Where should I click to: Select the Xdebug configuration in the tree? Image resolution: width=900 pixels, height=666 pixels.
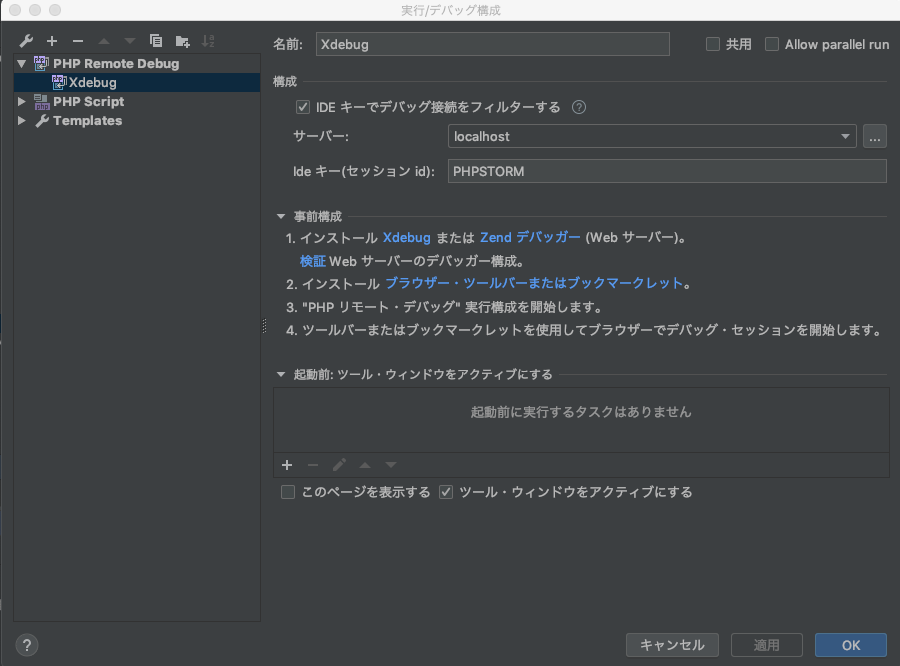[x=92, y=82]
